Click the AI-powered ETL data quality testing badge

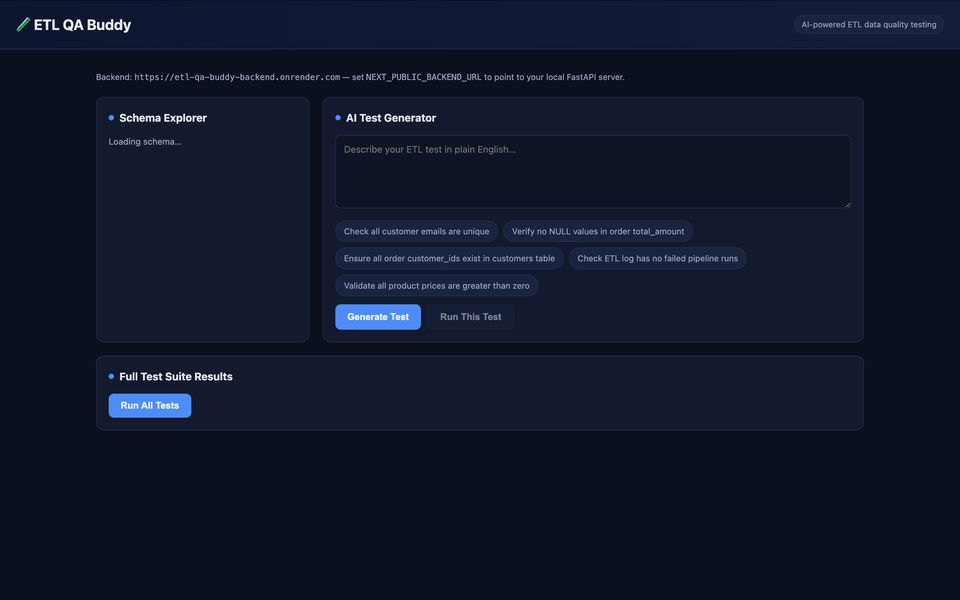(x=869, y=24)
